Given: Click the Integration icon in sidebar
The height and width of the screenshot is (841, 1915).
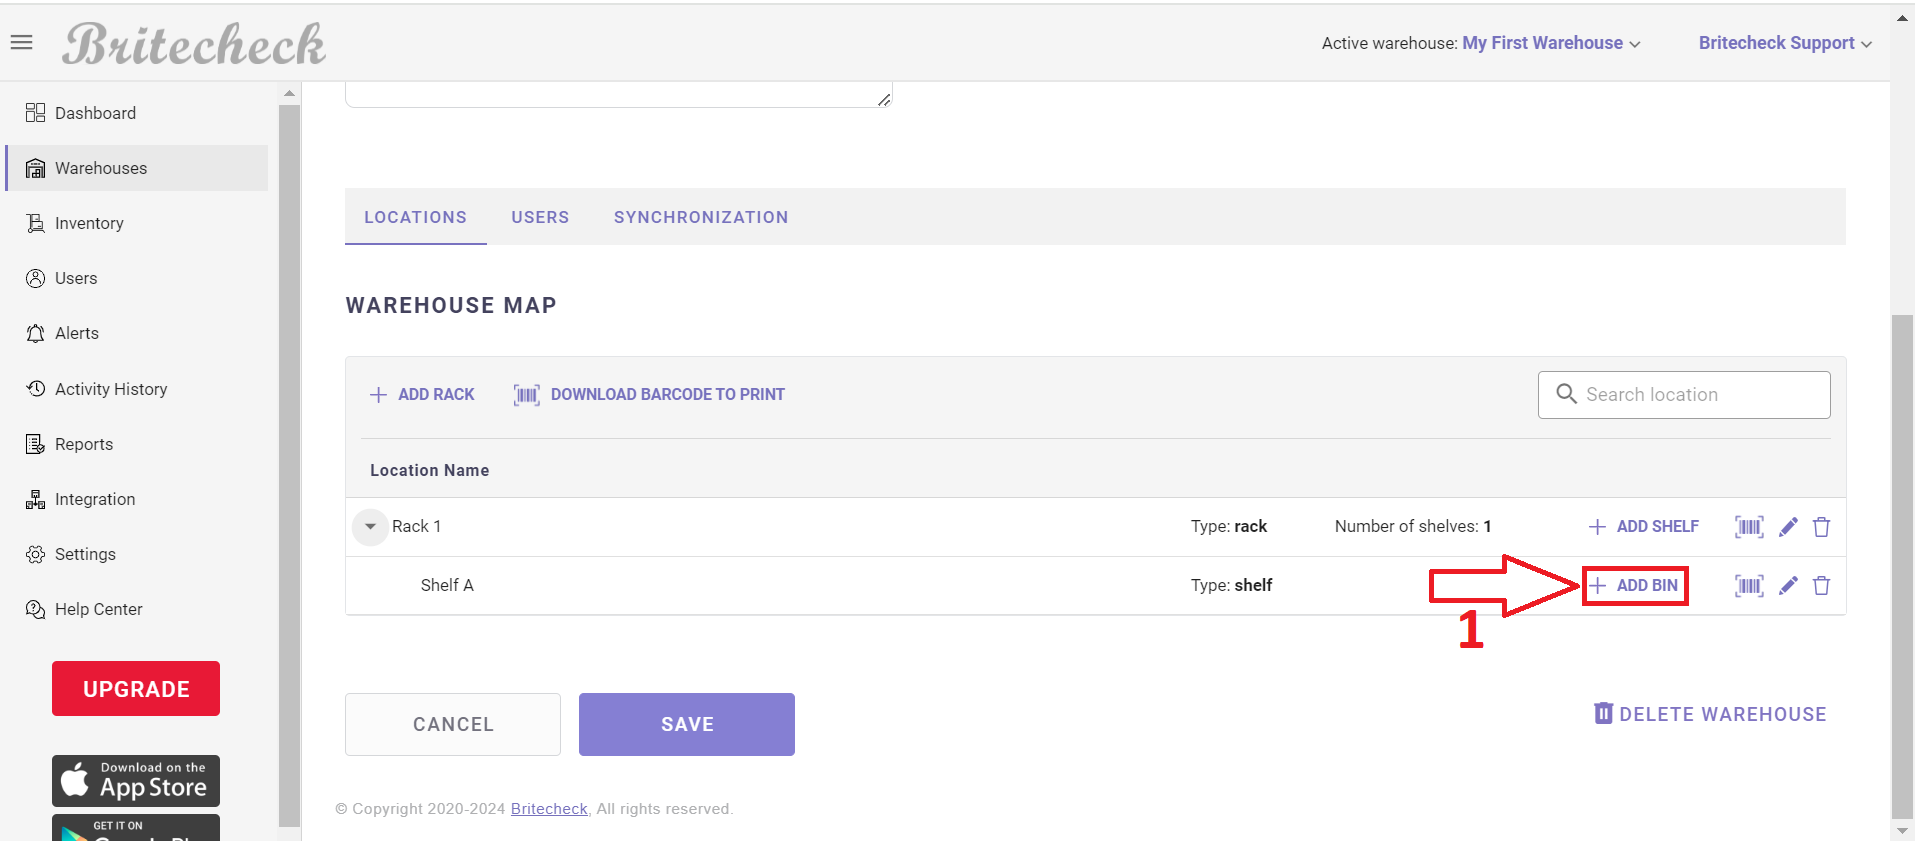Looking at the screenshot, I should pyautogui.click(x=35, y=499).
